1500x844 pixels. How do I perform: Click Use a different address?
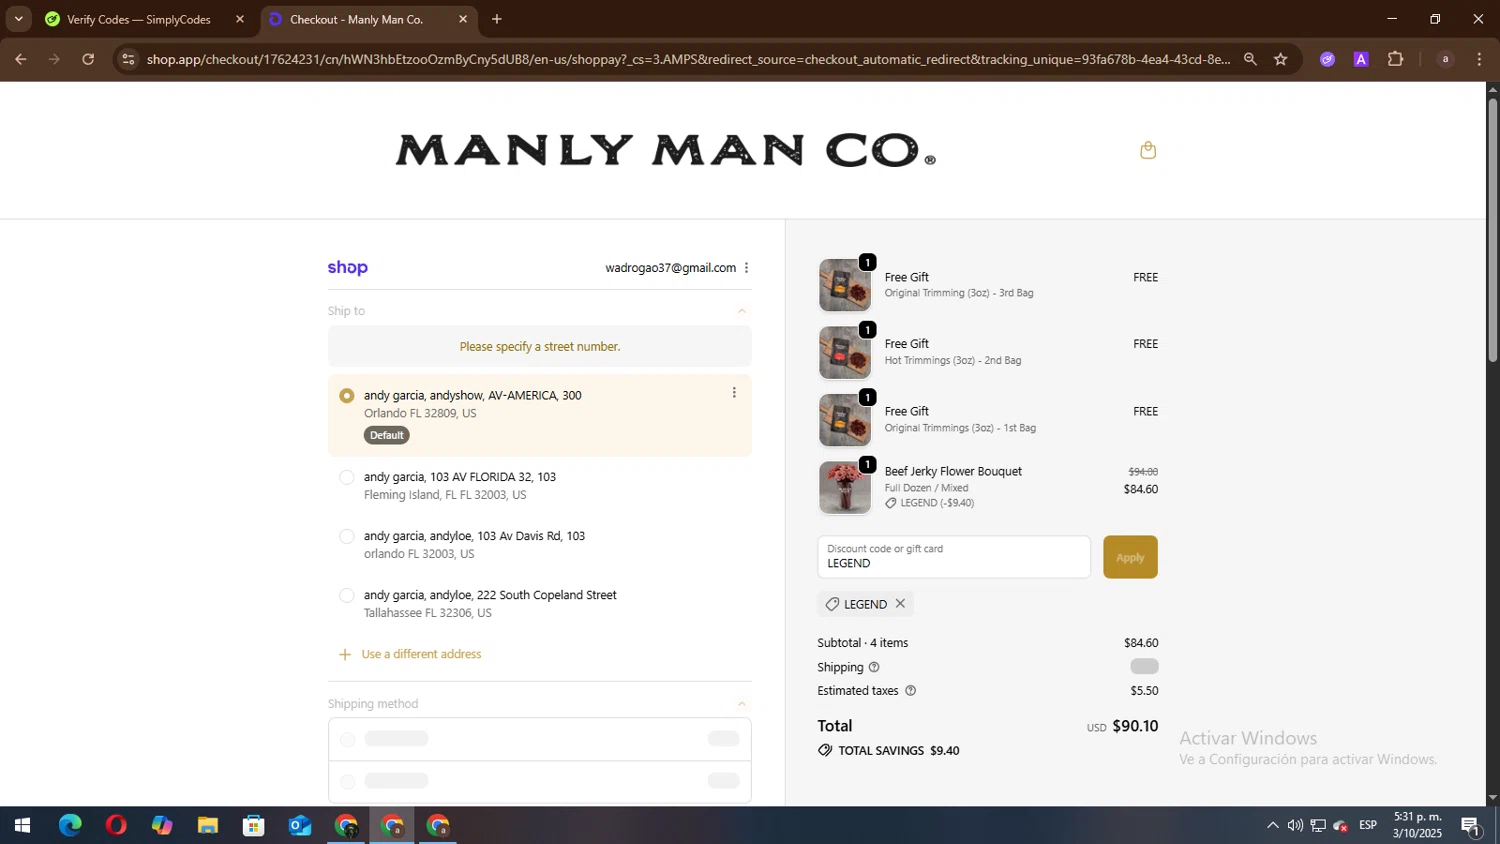421,655
